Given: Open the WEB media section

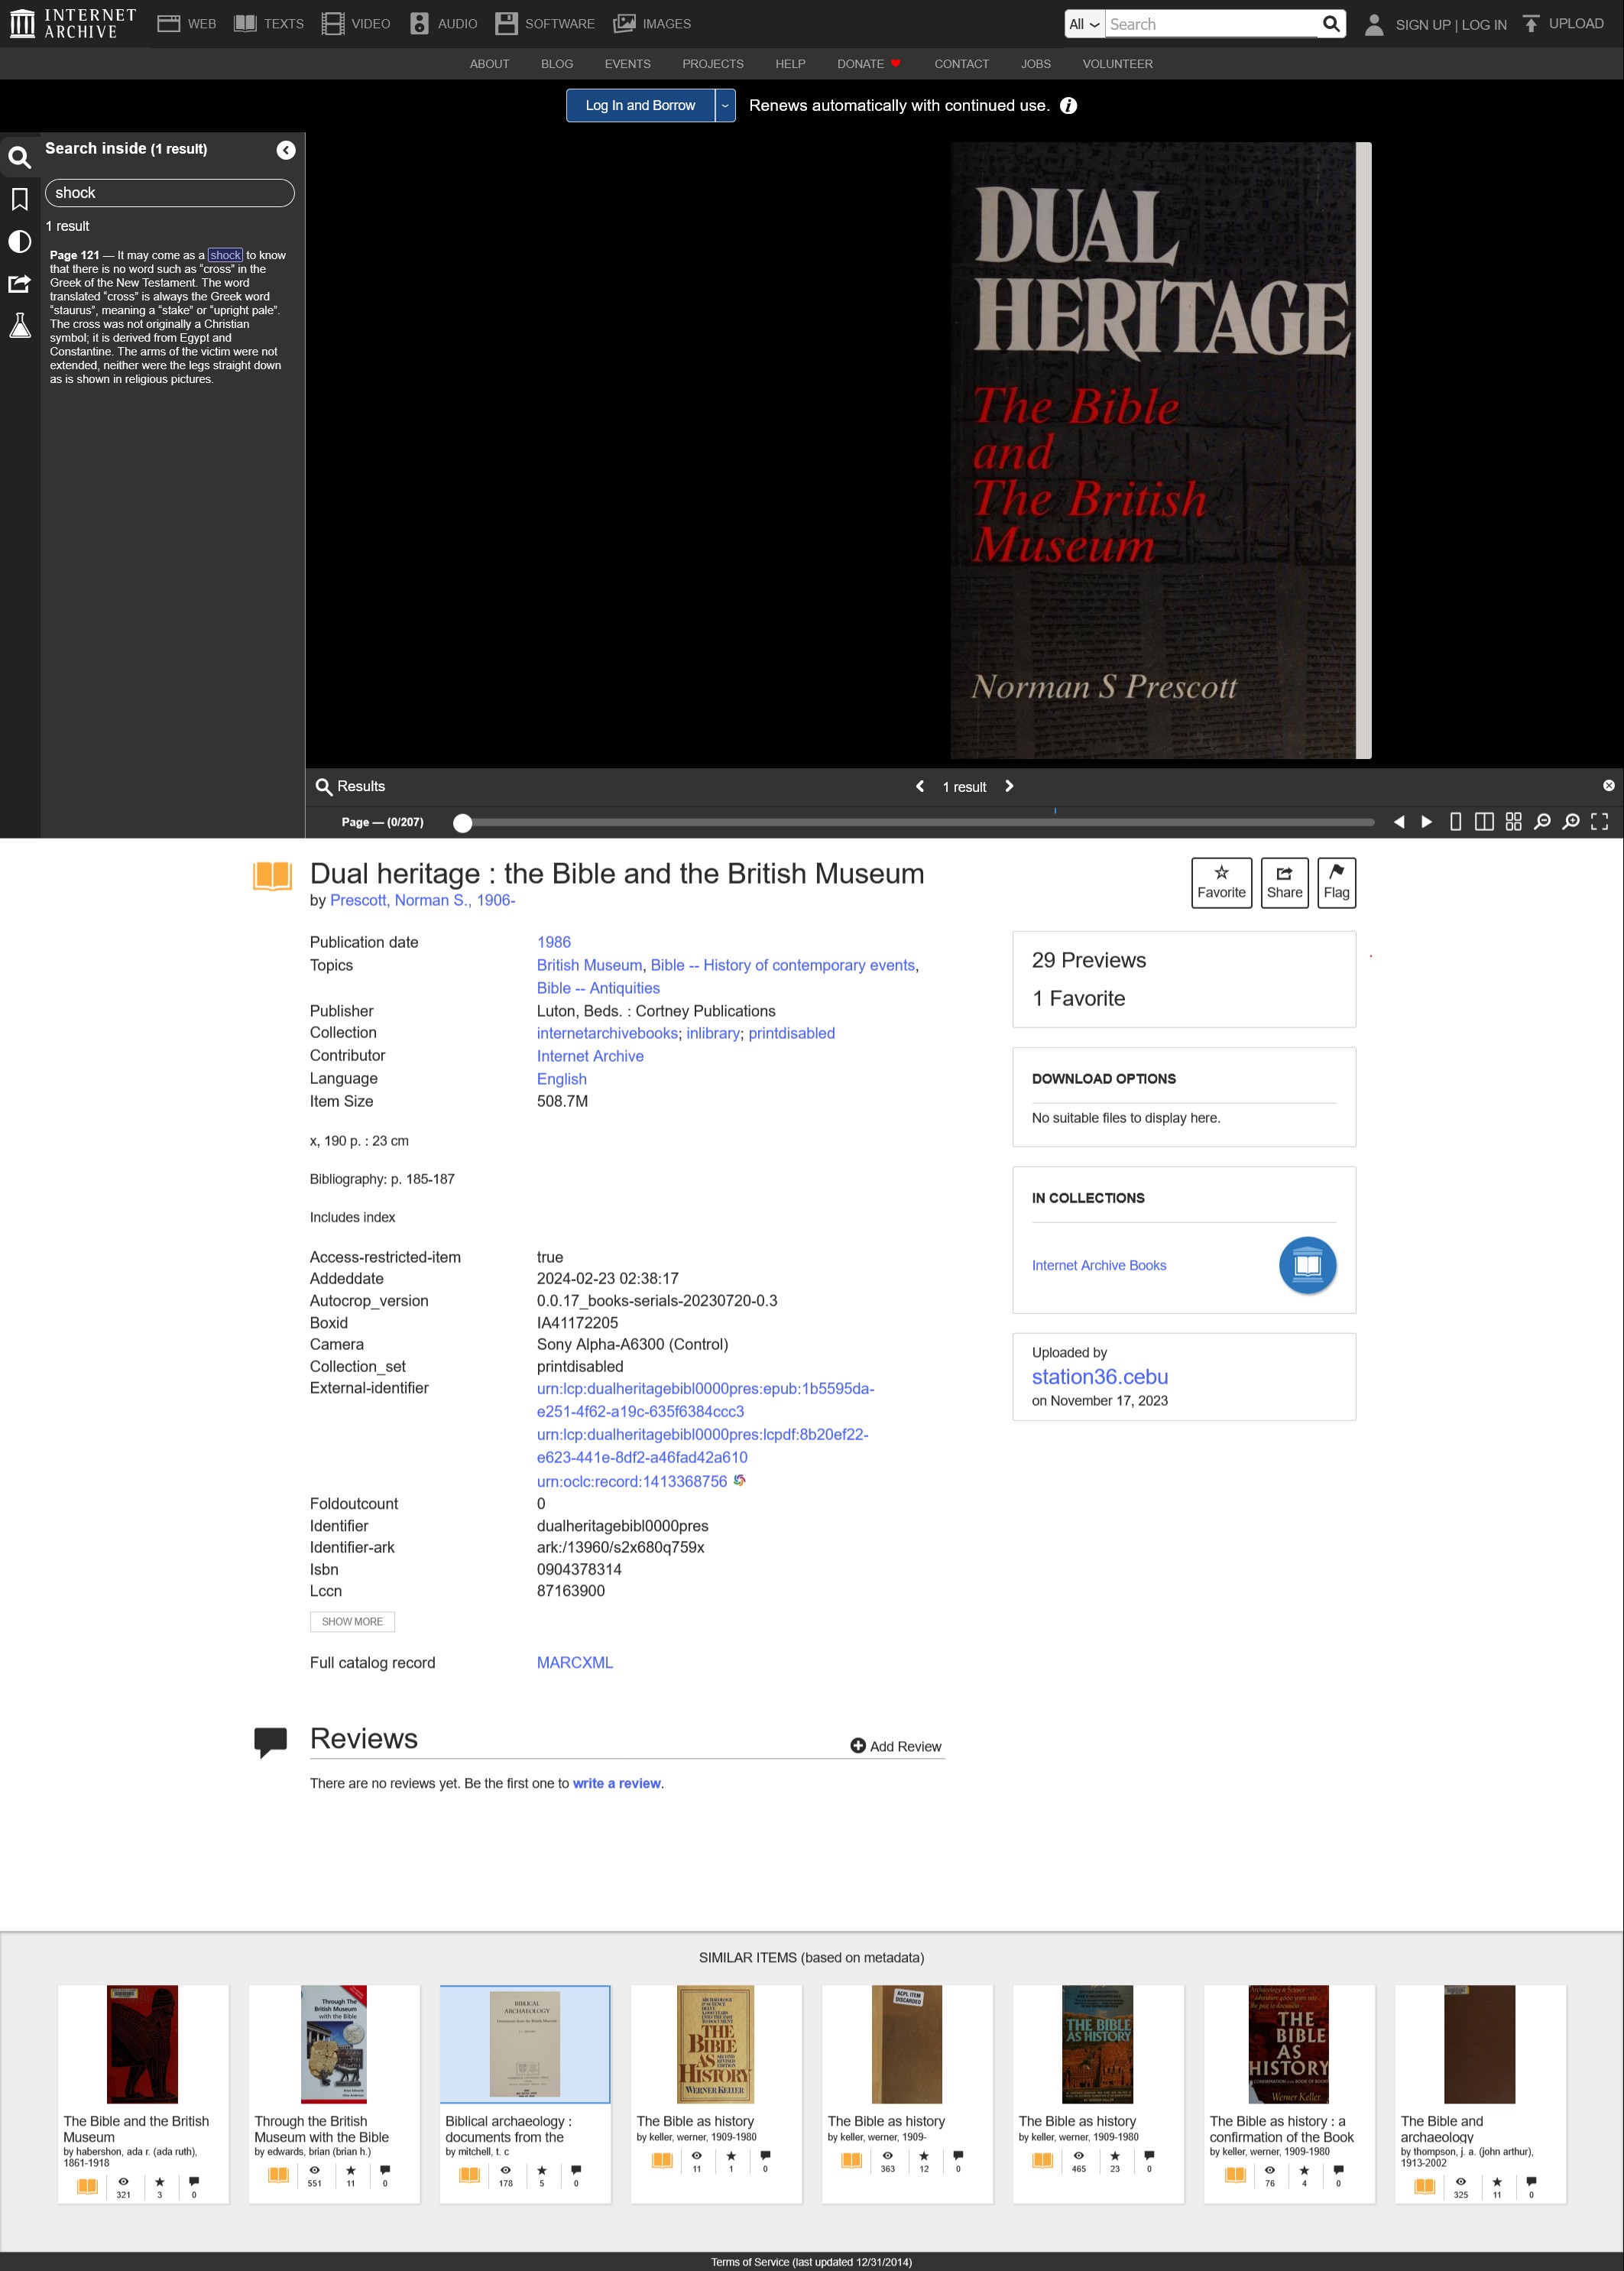Looking at the screenshot, I should (187, 24).
